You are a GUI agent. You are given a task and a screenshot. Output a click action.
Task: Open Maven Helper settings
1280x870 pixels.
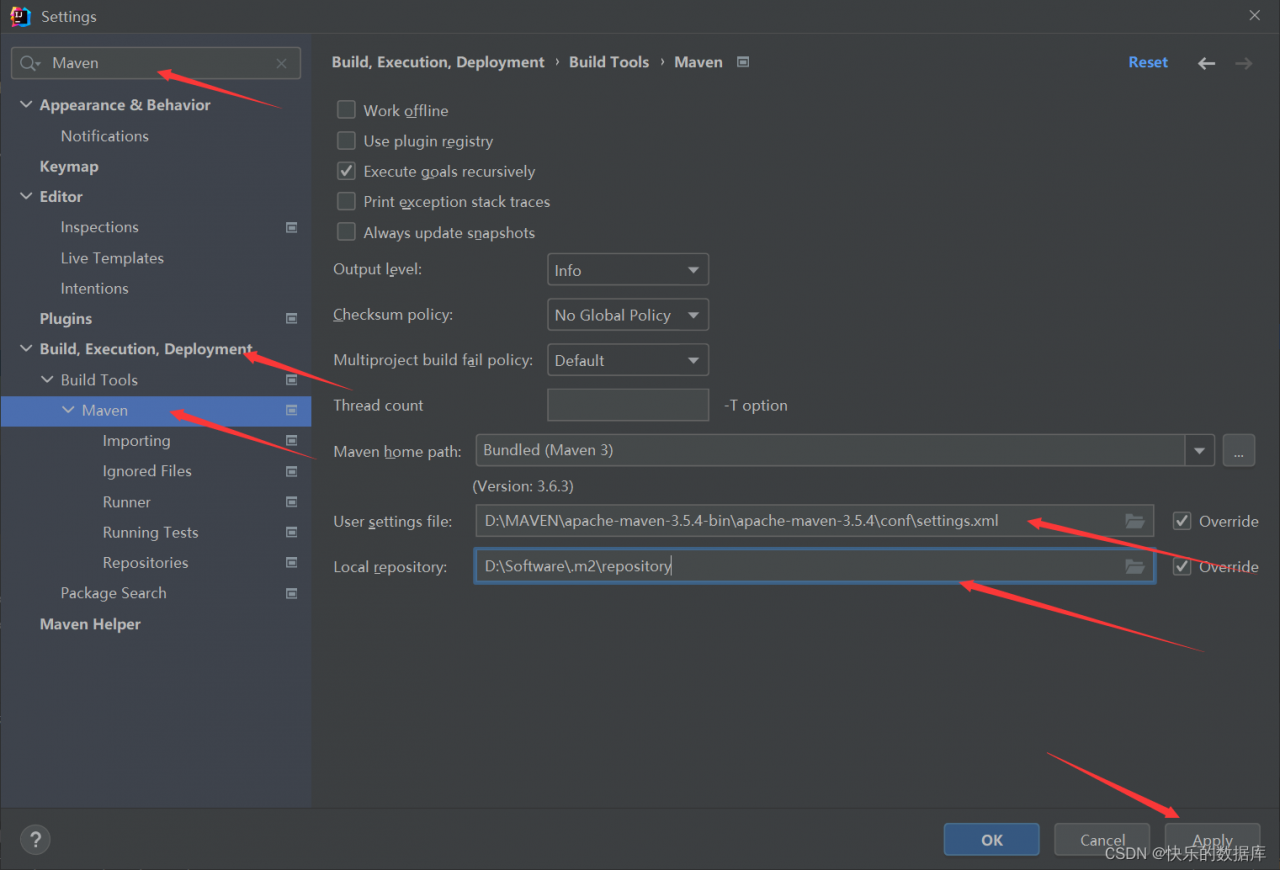click(x=90, y=624)
